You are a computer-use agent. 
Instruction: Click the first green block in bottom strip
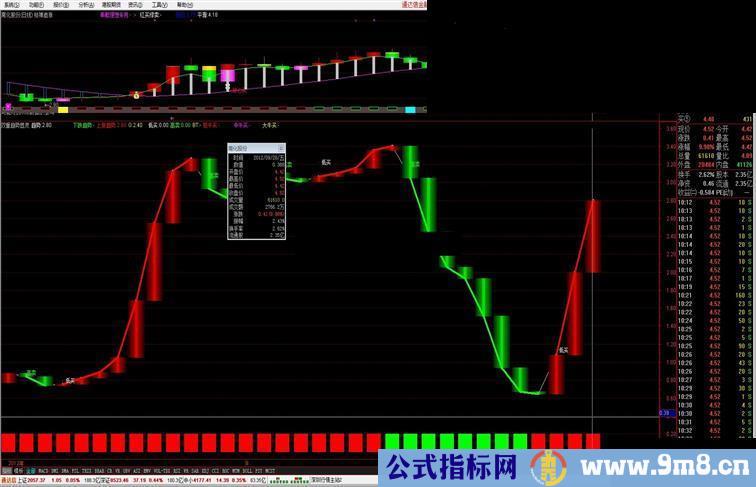pos(393,441)
